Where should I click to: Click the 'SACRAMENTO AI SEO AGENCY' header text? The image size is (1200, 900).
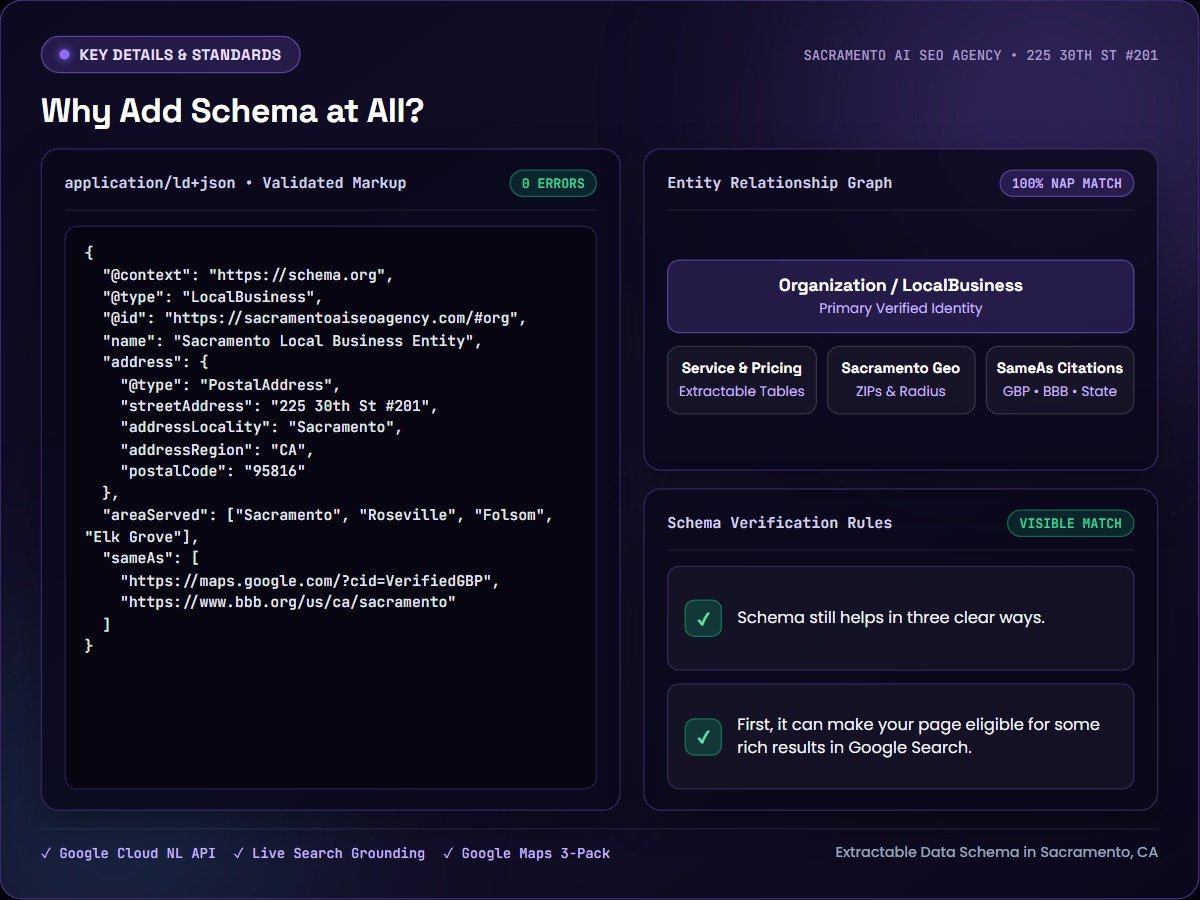pos(902,55)
